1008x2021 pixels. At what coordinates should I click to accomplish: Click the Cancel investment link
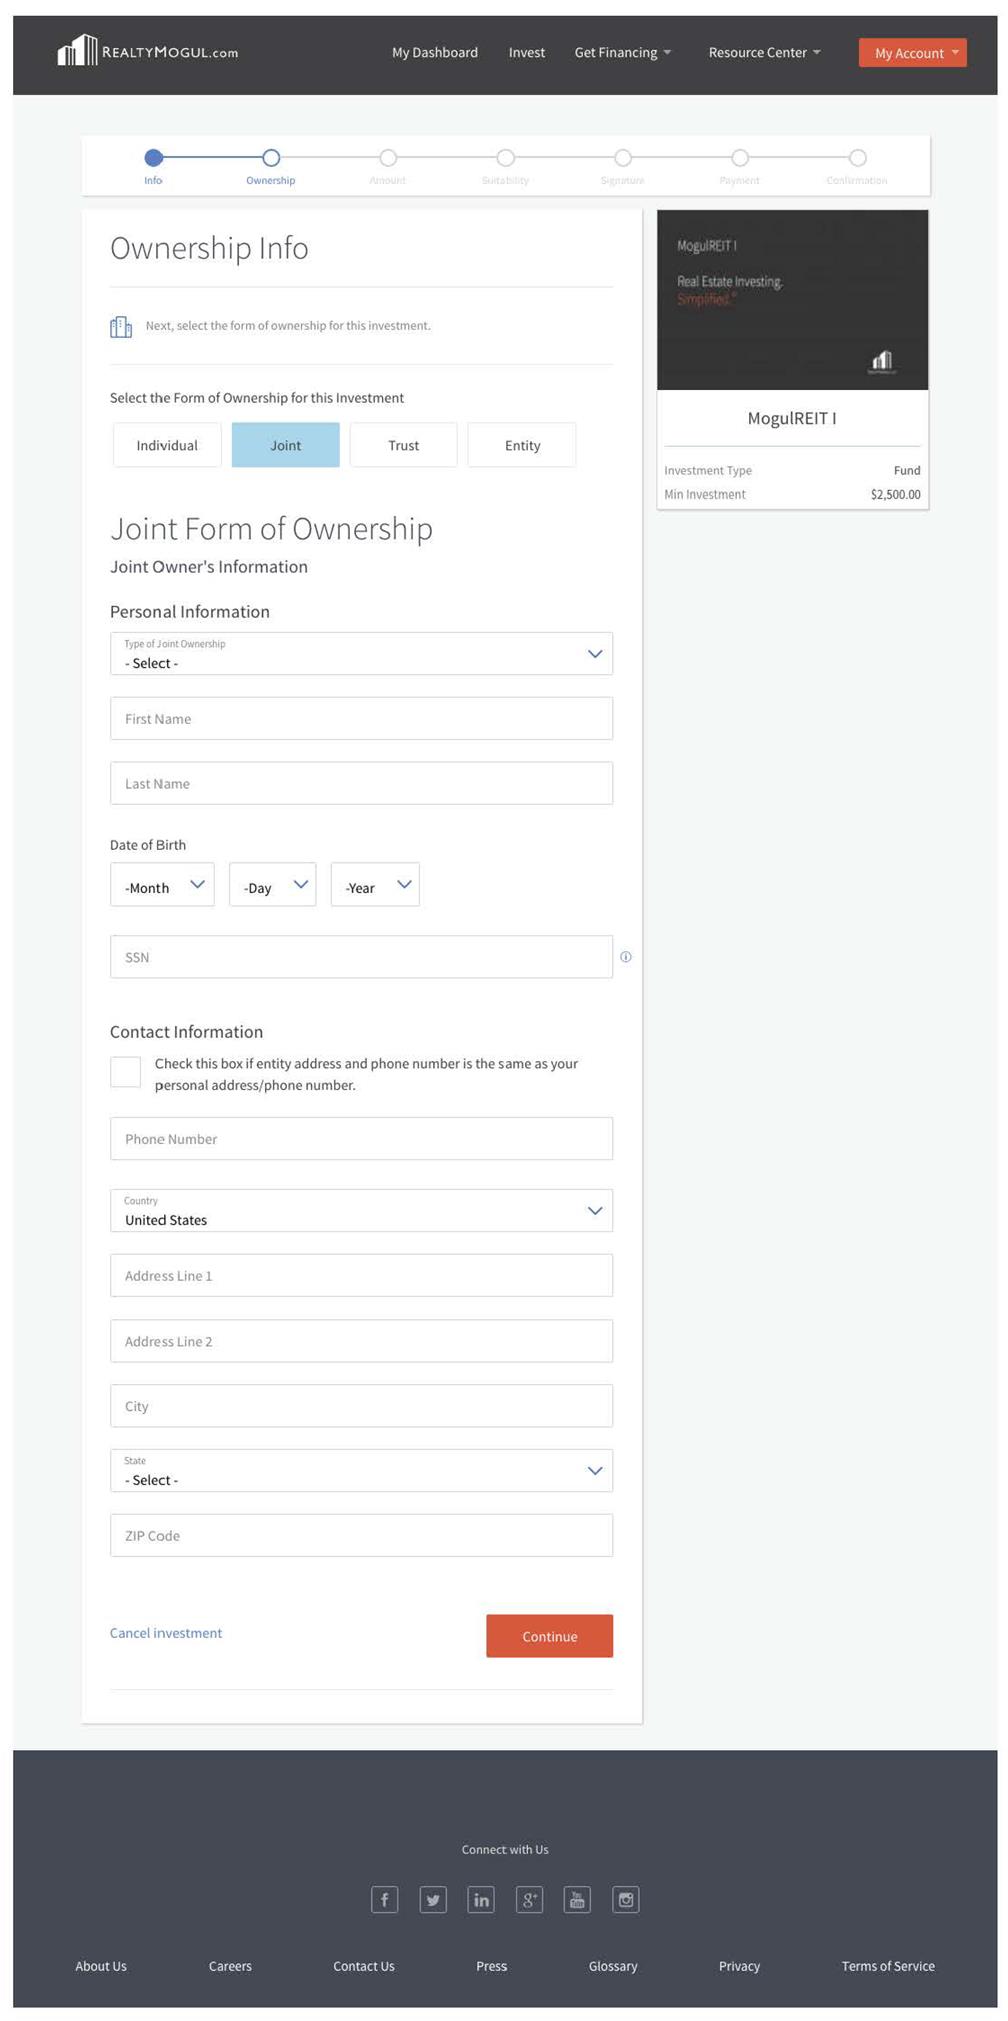[x=166, y=1633]
